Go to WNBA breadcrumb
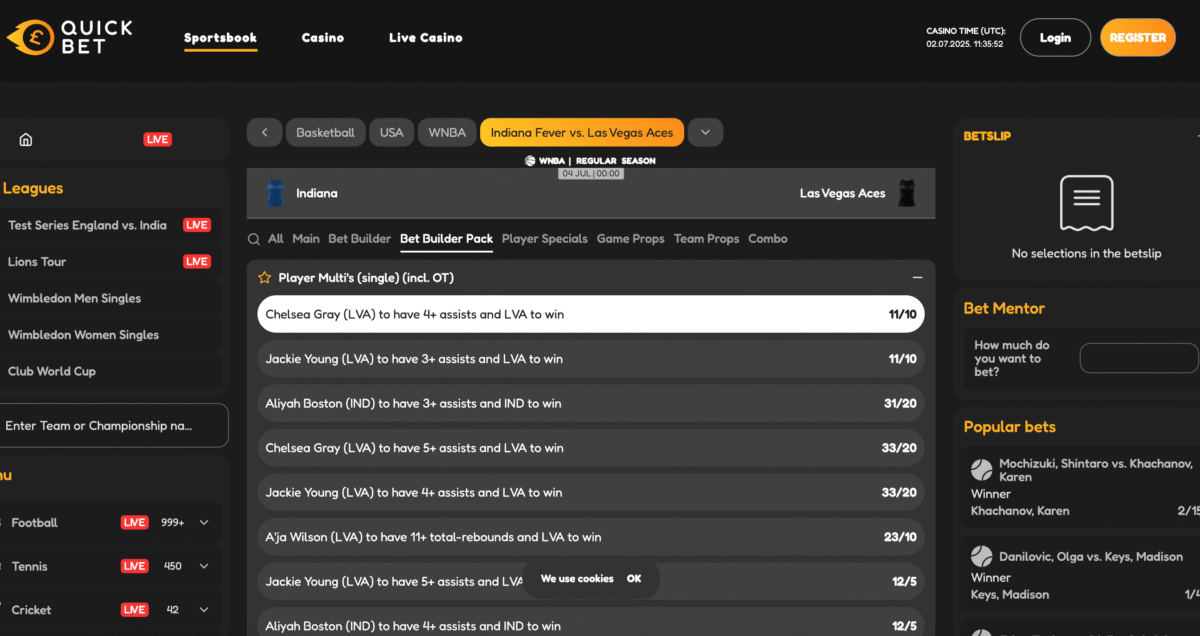 click(x=447, y=132)
